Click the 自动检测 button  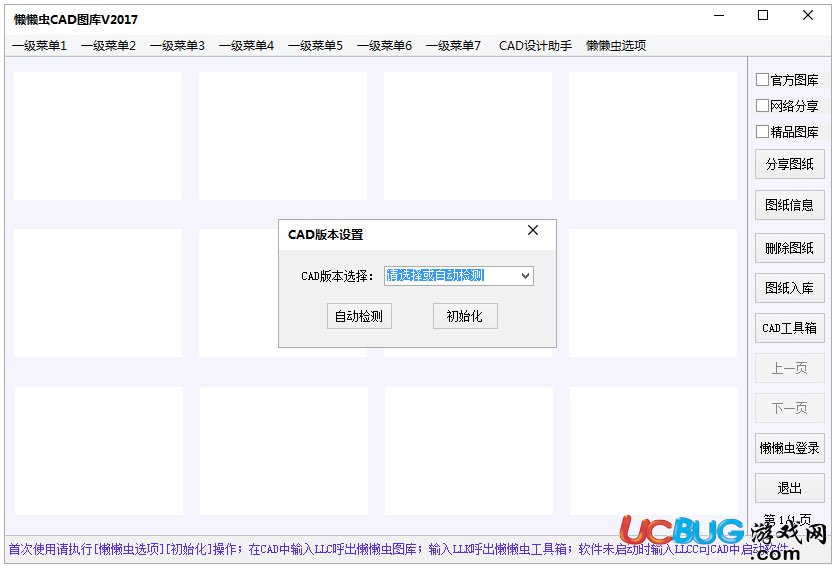click(359, 316)
